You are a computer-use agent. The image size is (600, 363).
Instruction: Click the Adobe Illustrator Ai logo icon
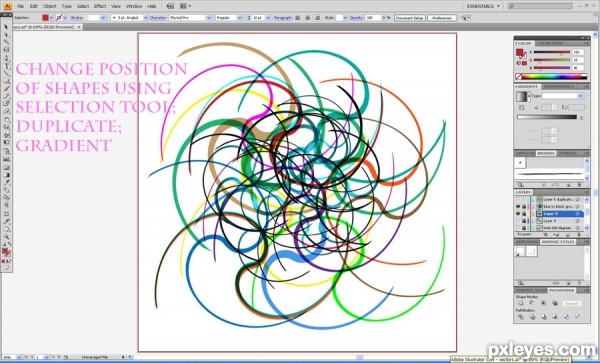coord(8,6)
